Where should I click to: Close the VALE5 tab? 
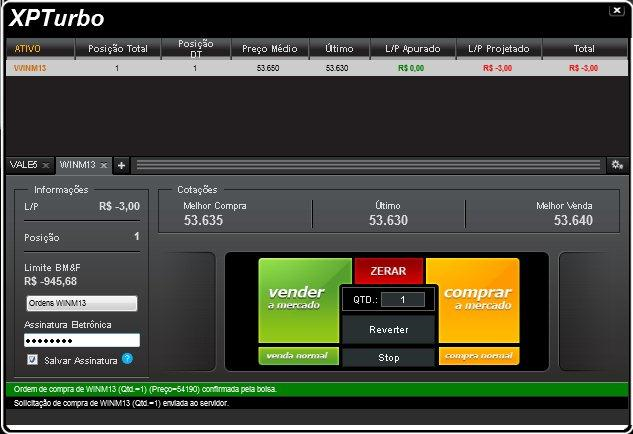[45, 165]
